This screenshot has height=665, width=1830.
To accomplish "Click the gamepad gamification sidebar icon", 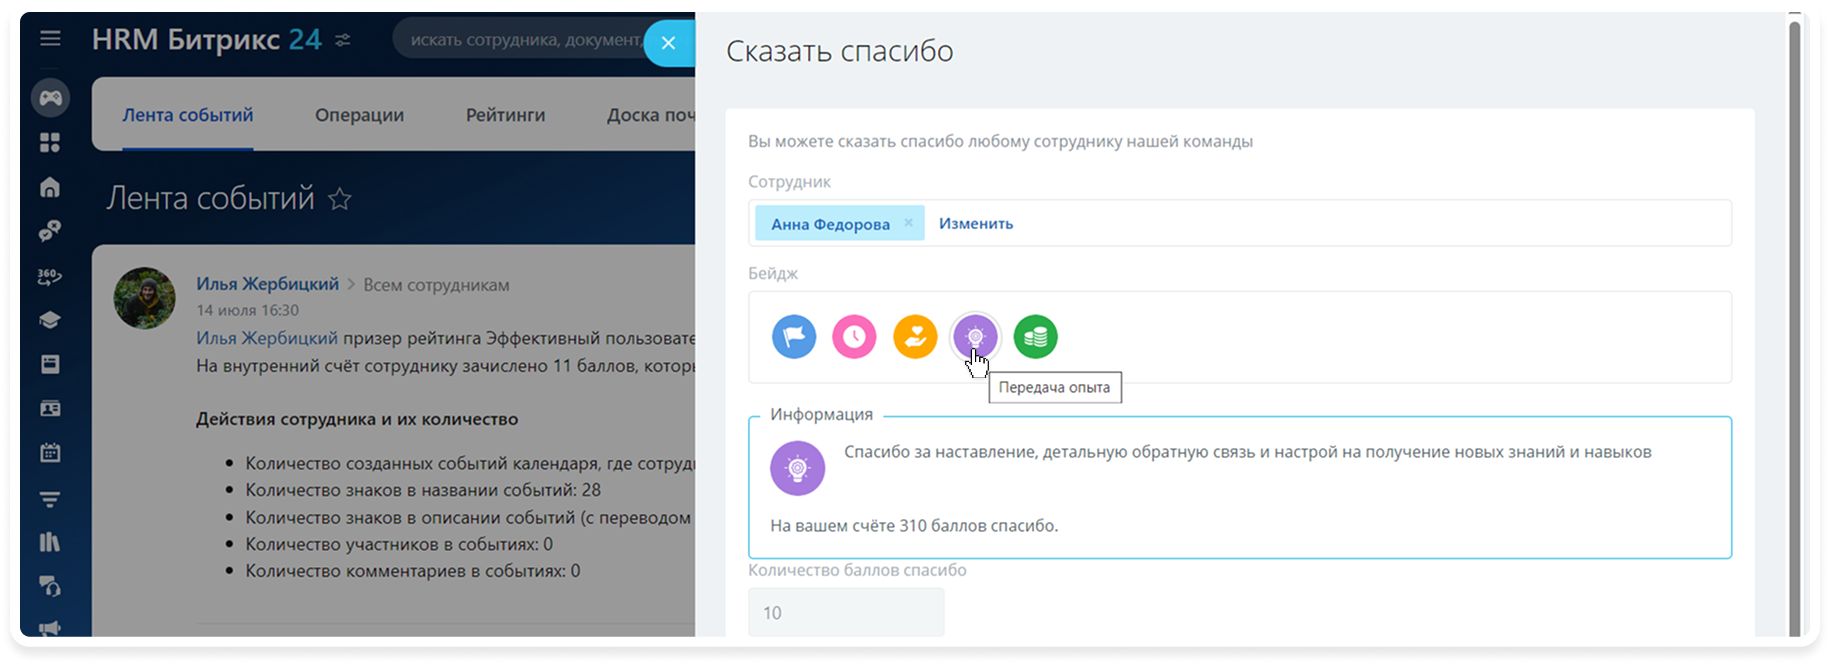I will [x=50, y=98].
